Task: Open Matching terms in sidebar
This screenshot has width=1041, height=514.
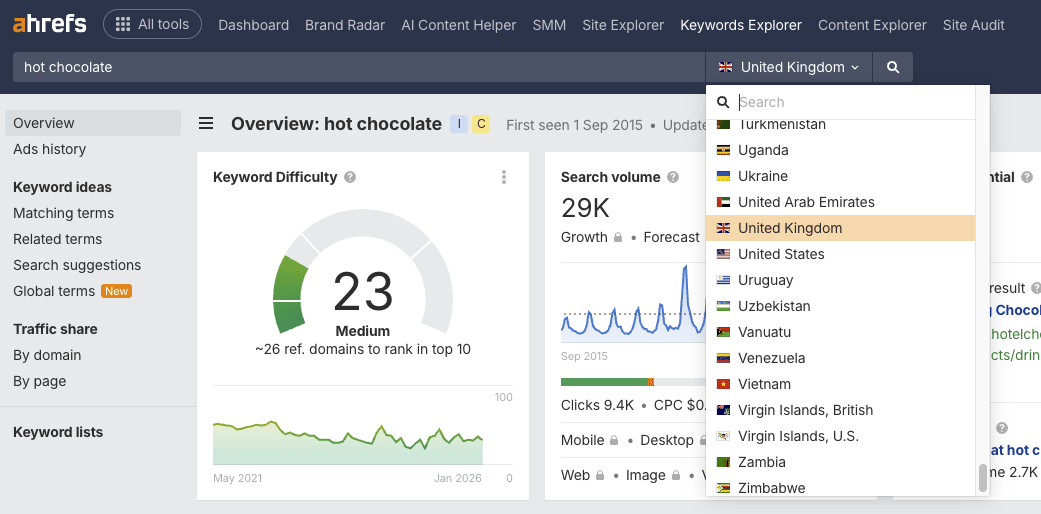Action: click(63, 213)
